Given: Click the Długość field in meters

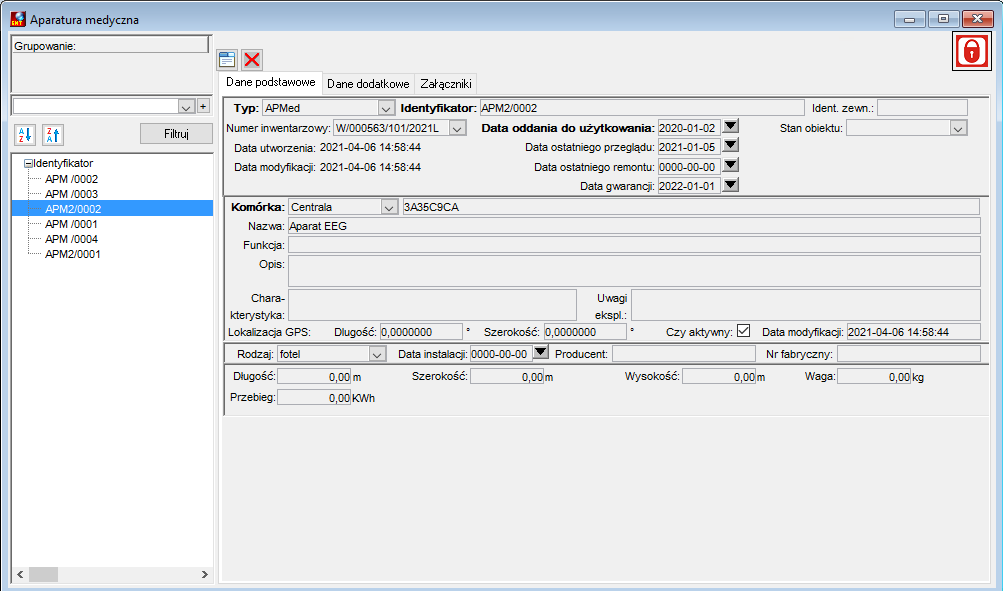Looking at the screenshot, I should (x=314, y=377).
